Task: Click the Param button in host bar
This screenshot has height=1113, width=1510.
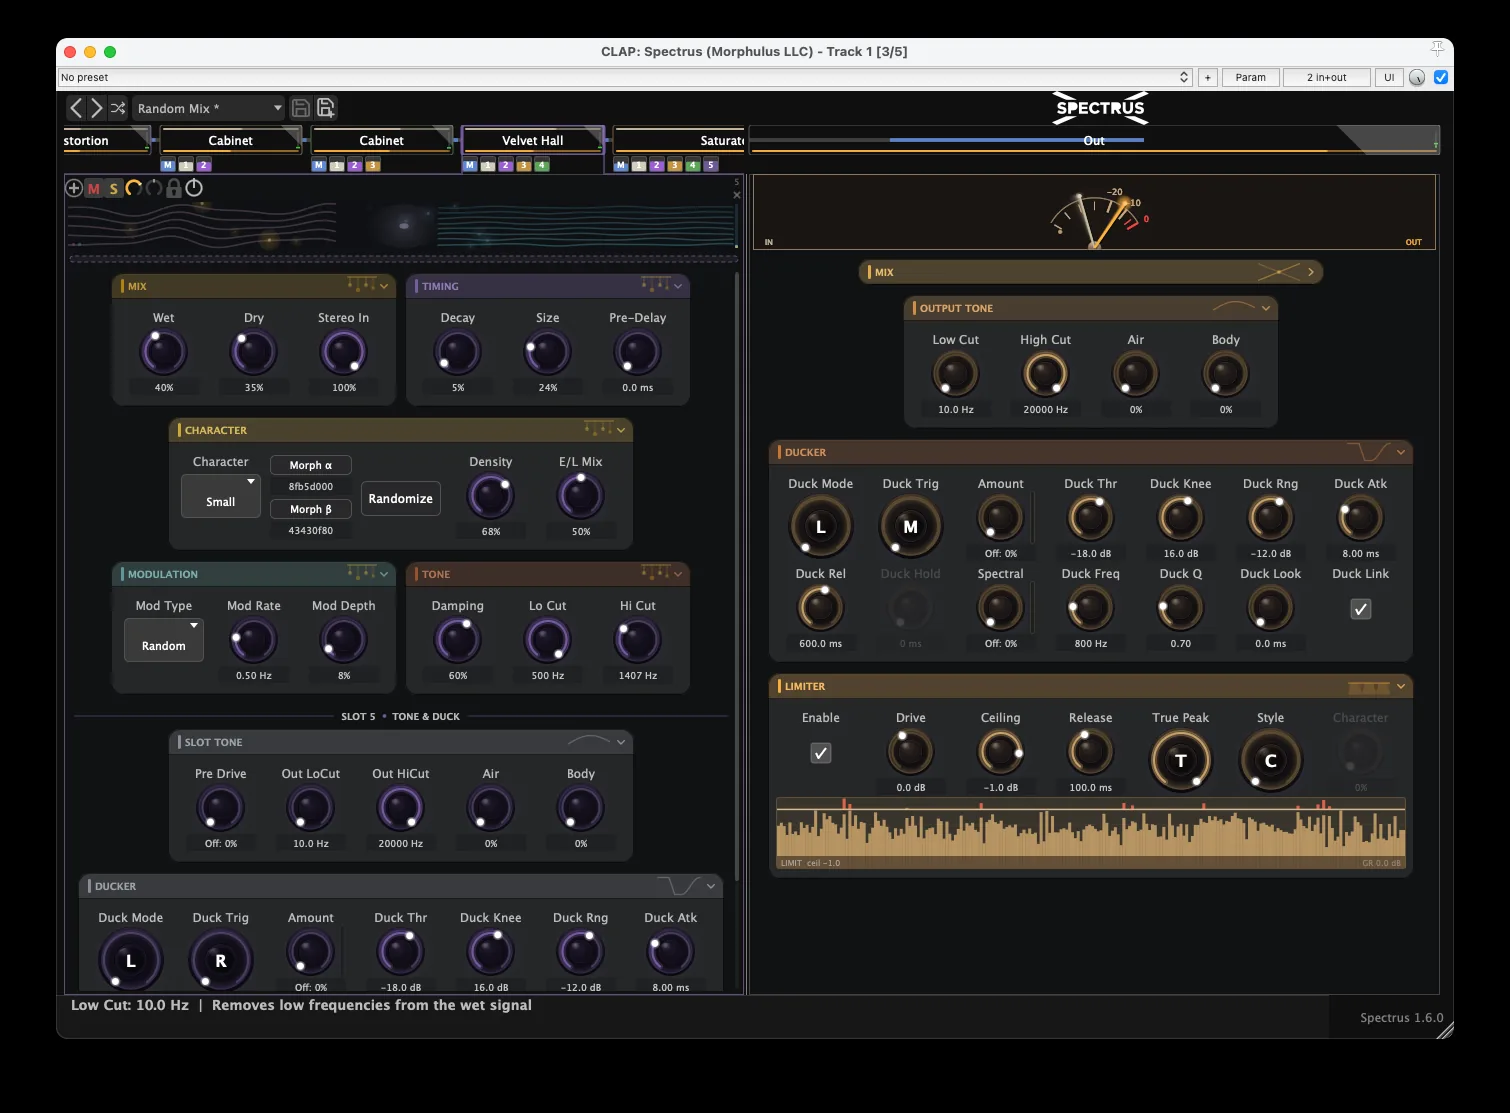Action: 1250,77
